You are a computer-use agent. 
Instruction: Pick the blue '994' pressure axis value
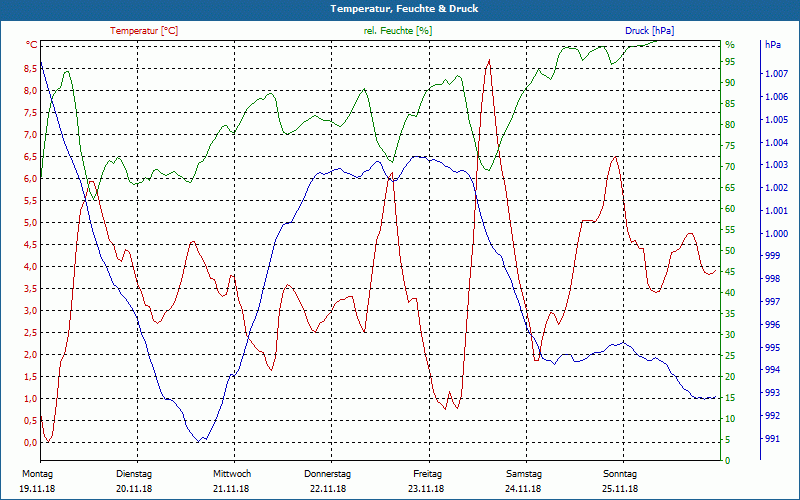point(772,370)
